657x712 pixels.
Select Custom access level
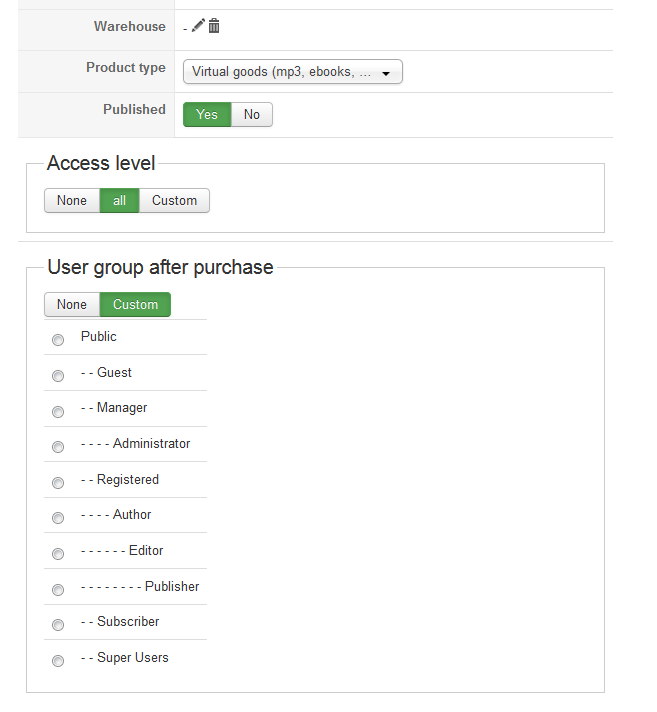(x=174, y=201)
